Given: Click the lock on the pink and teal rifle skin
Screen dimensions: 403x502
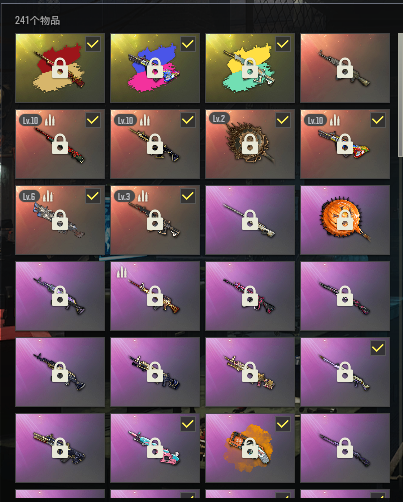Looking at the screenshot, I should tap(155, 448).
